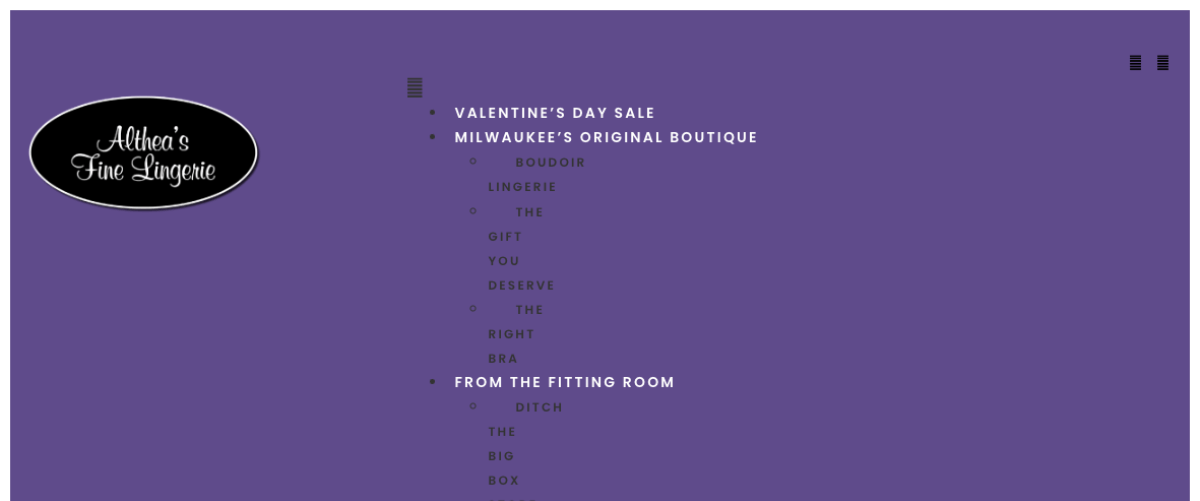Click the bullet beside From the Fitting Room
The image size is (1200, 501).
(432, 382)
